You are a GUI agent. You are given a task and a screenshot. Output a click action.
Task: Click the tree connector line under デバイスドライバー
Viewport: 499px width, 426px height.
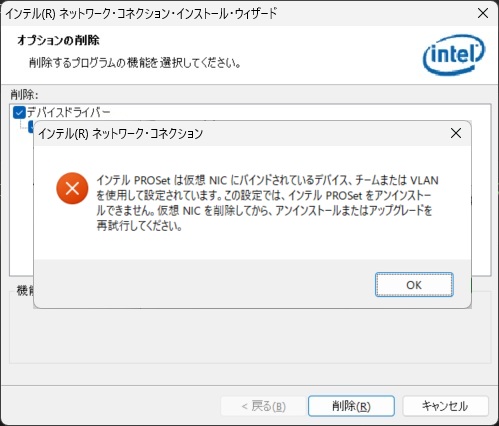[23, 124]
